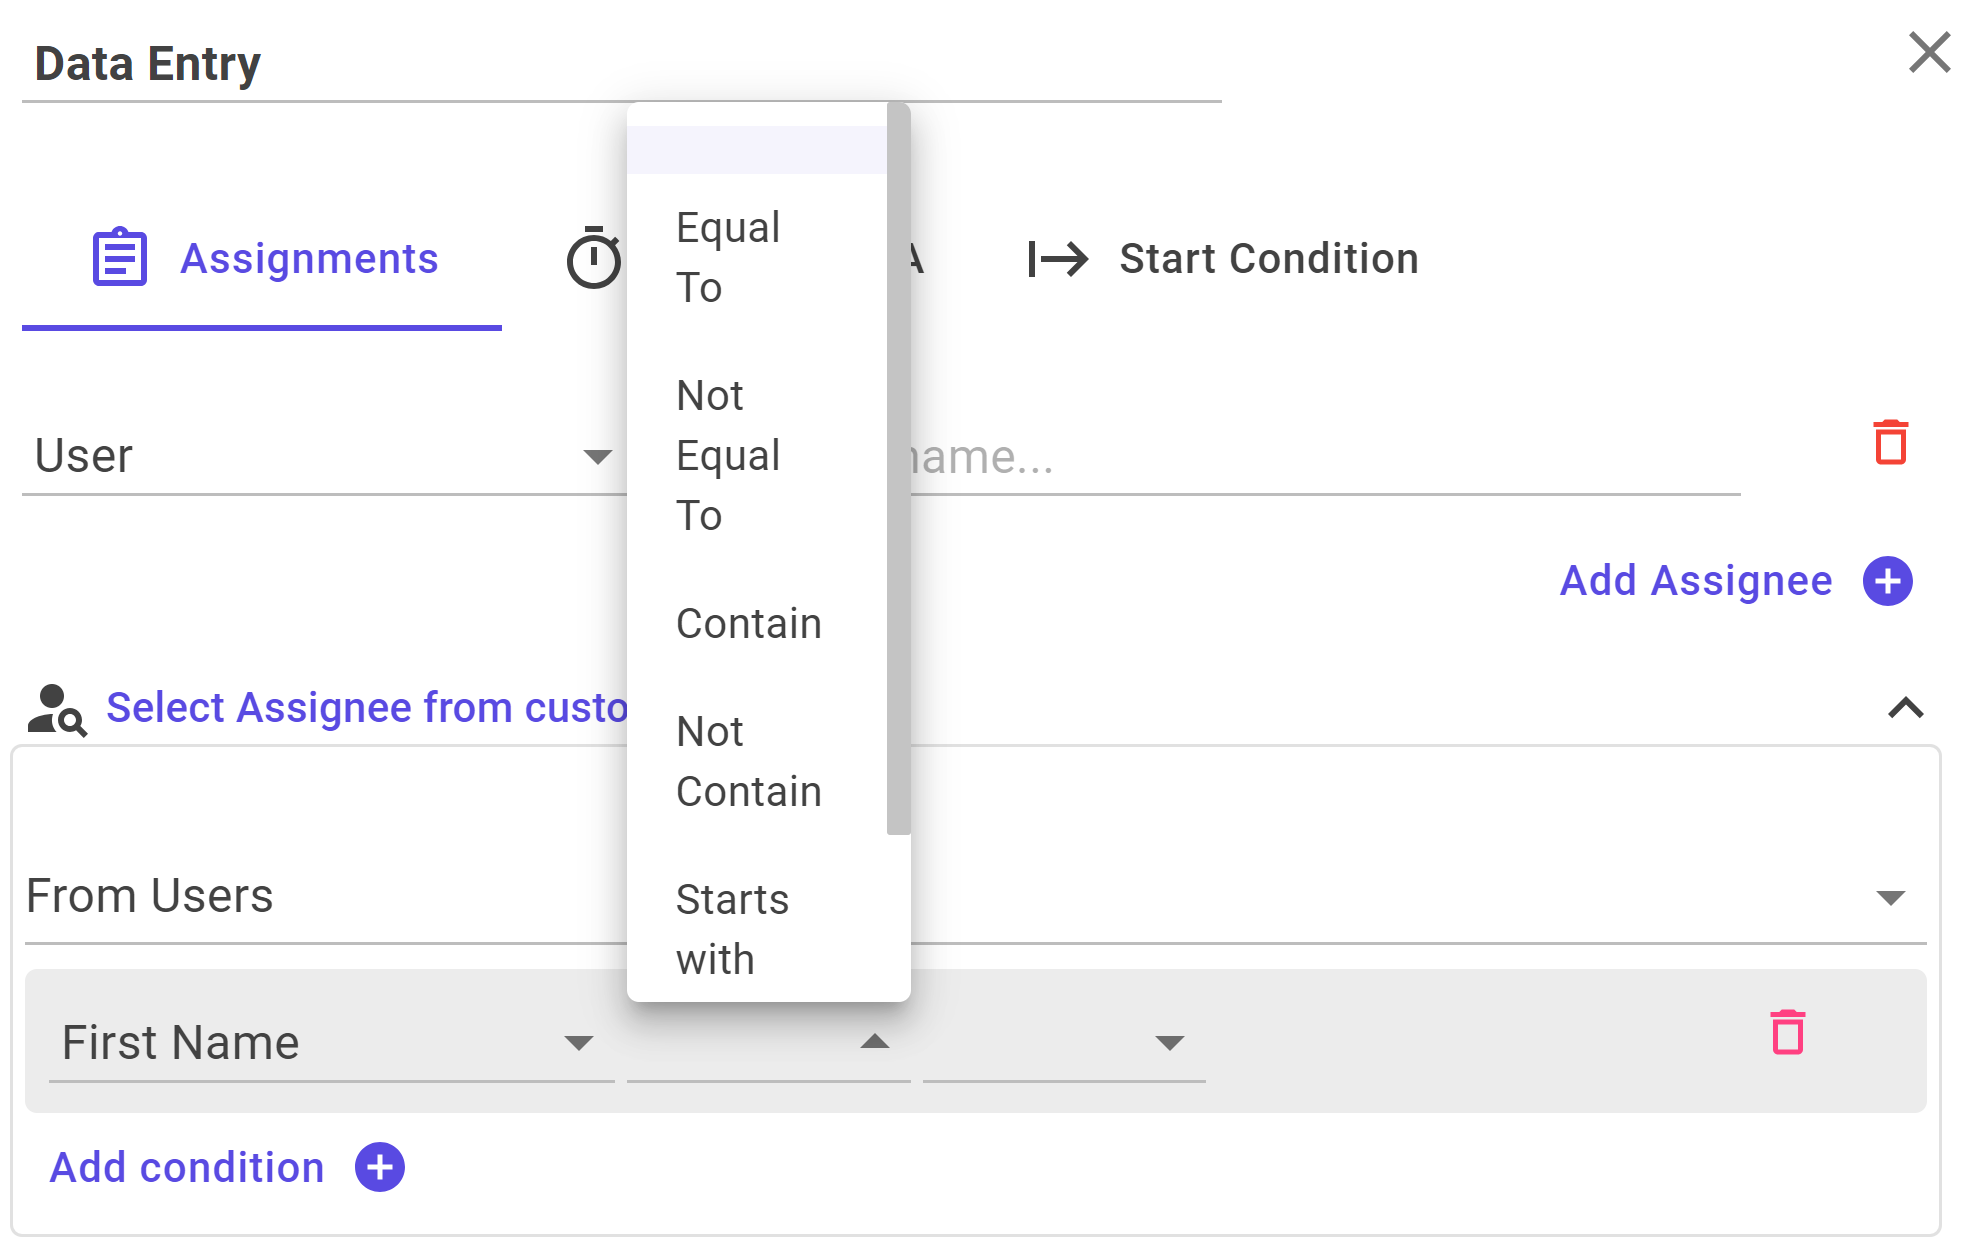Click the stopwatch timer icon tab
This screenshot has height=1248, width=1974.
(x=594, y=258)
